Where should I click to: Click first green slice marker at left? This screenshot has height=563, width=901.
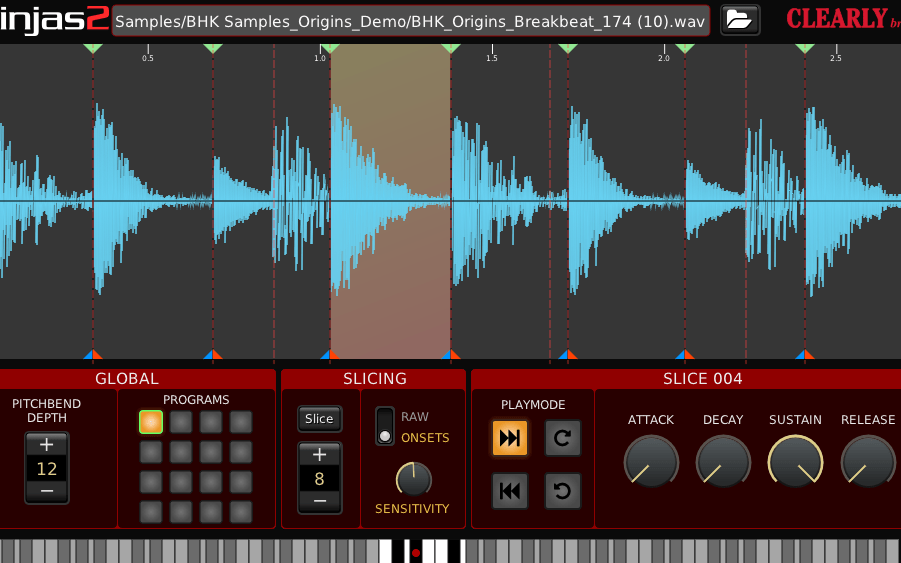click(x=93, y=49)
